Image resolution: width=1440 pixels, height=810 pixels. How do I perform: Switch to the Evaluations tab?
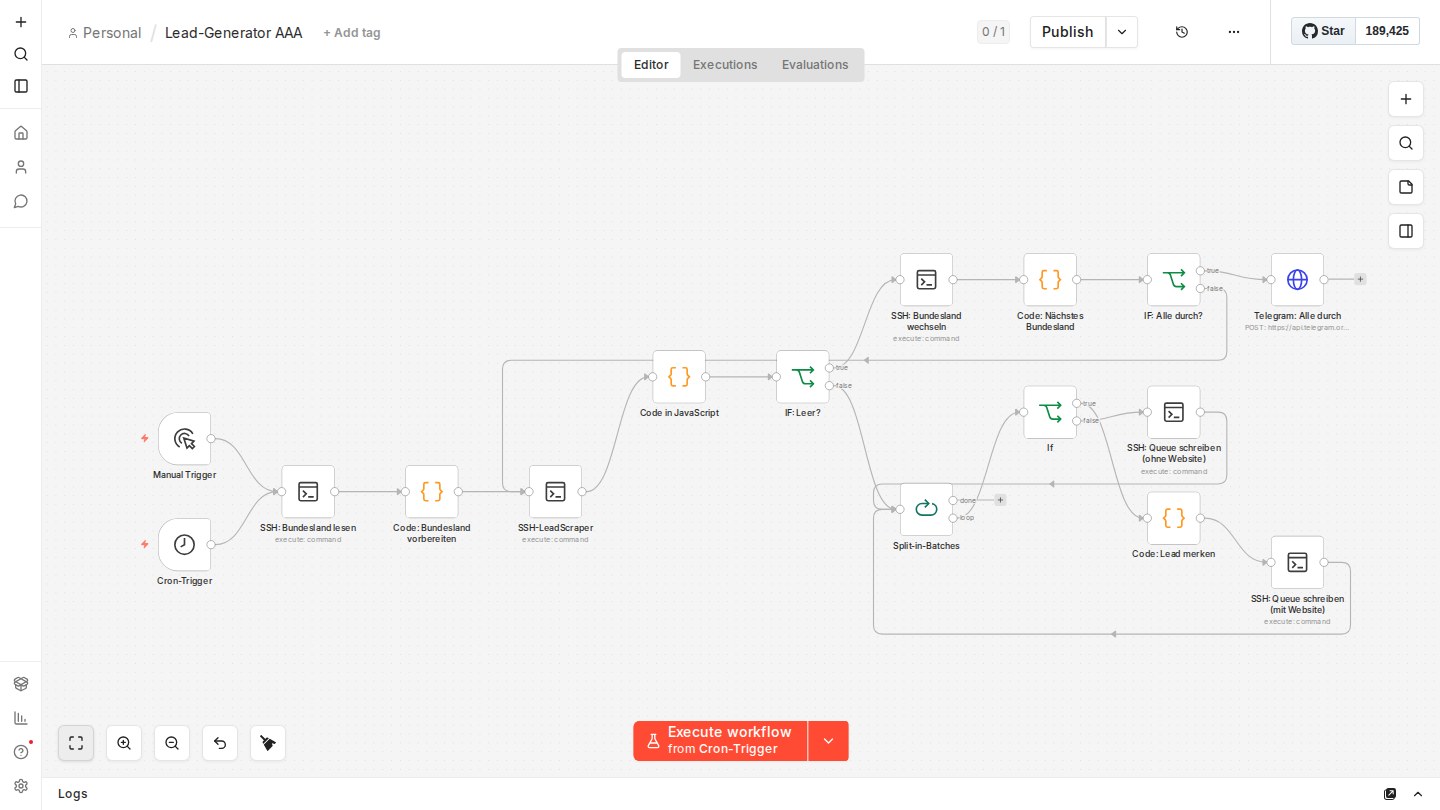(815, 65)
